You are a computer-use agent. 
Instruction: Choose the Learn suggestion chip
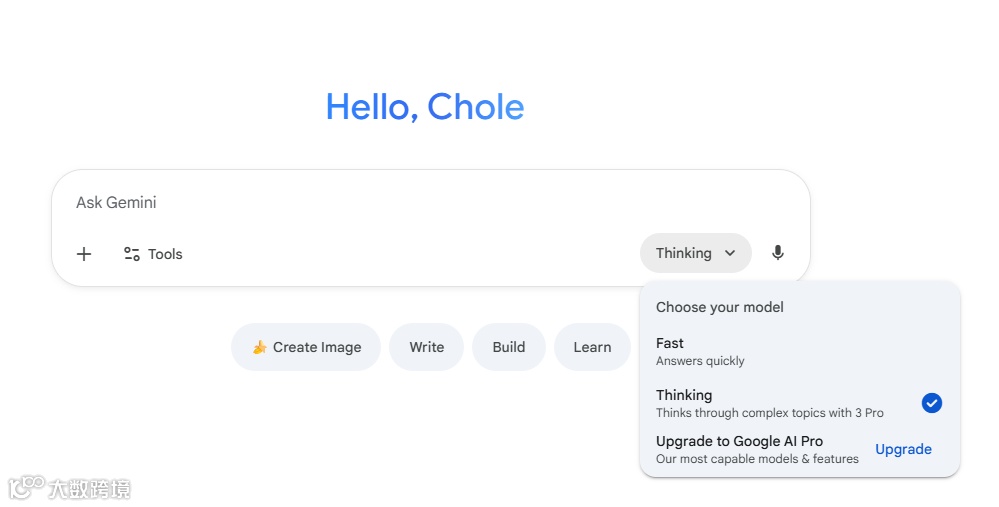[x=592, y=347]
